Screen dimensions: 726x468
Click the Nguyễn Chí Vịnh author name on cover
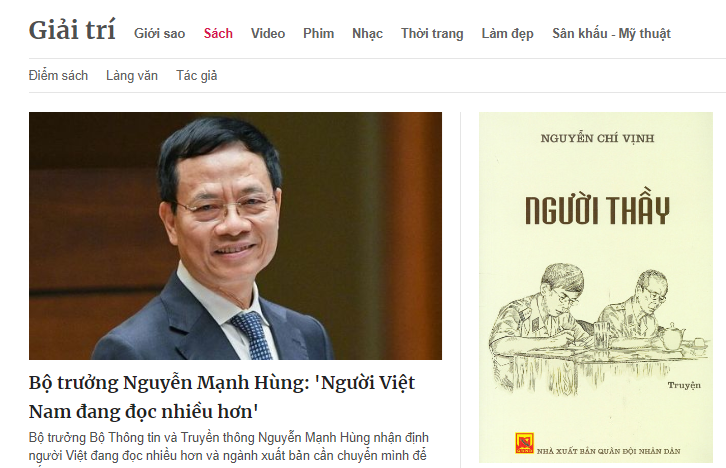pyautogui.click(x=597, y=138)
